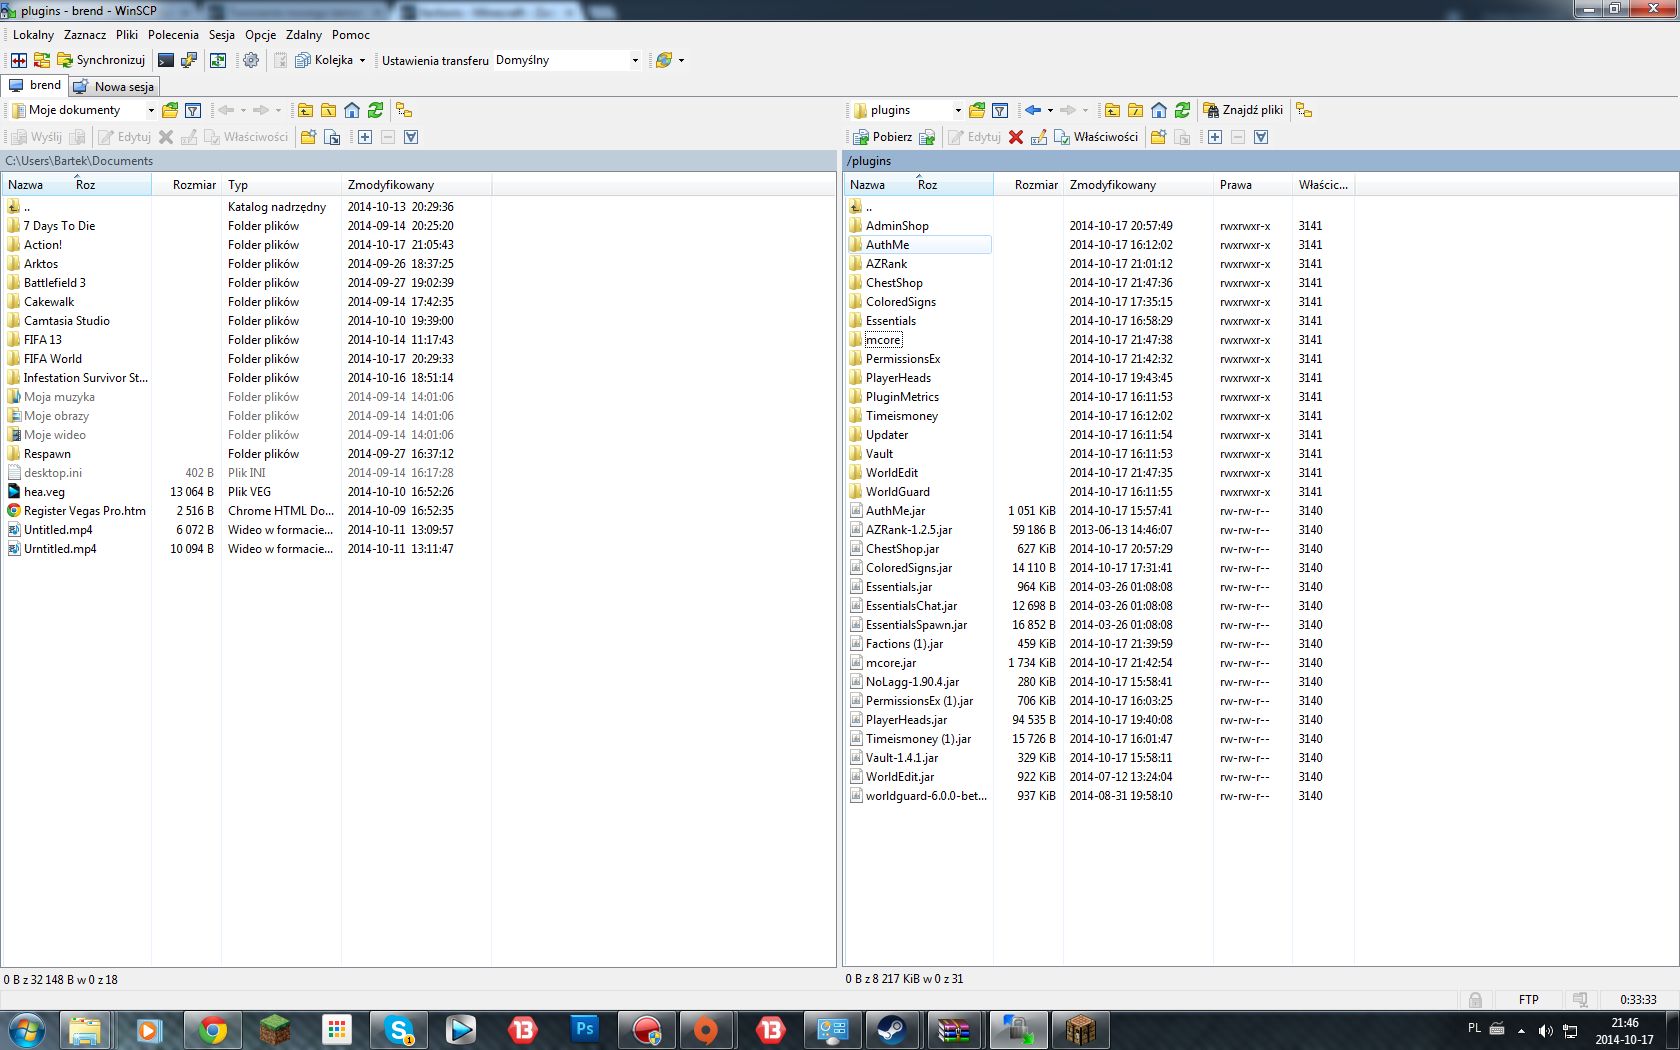Click the remote panel filter icon
The image size is (1680, 1050).
pyautogui.click(x=1000, y=110)
